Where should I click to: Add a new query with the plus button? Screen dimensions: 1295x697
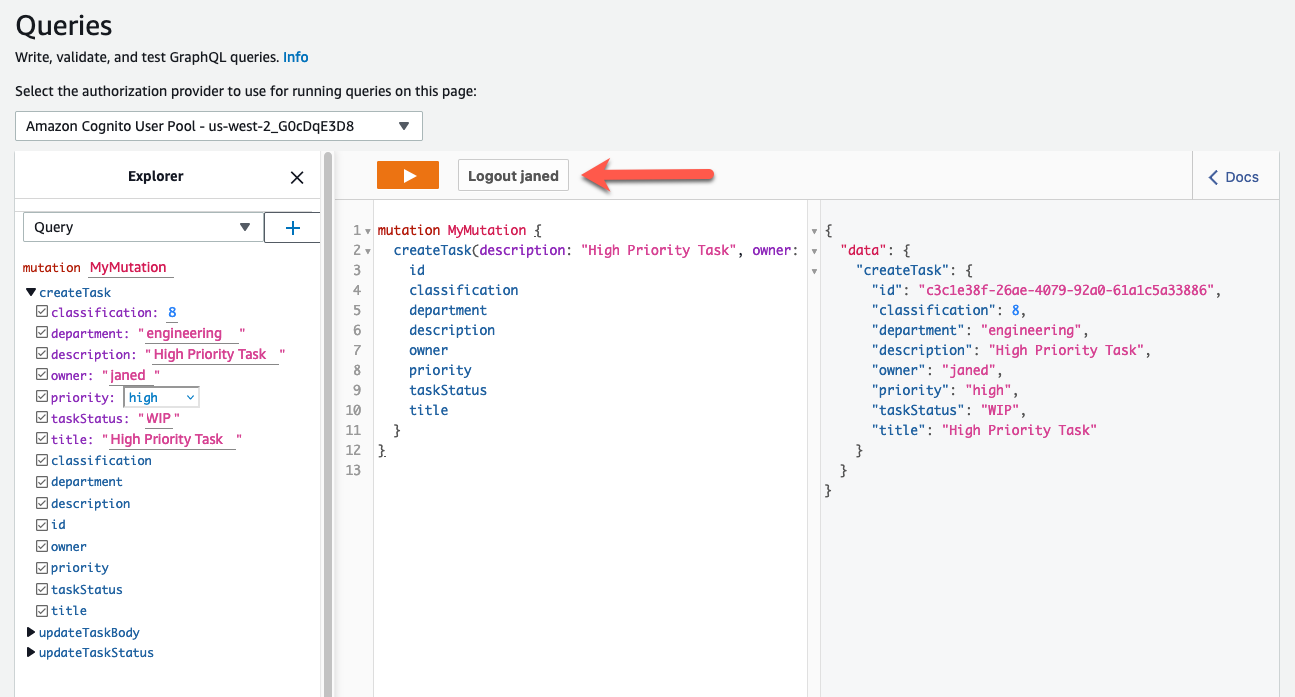click(x=293, y=227)
